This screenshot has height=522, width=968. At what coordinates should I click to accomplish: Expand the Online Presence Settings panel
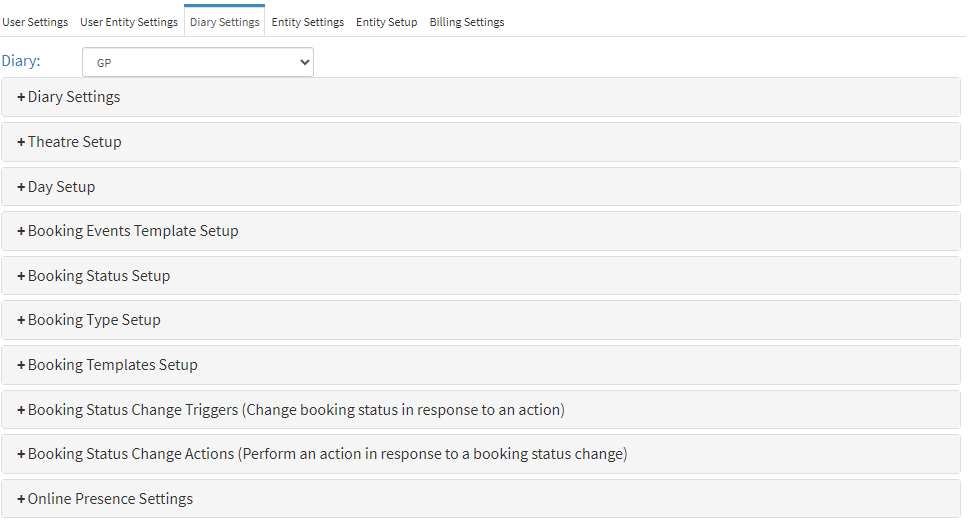pos(110,499)
